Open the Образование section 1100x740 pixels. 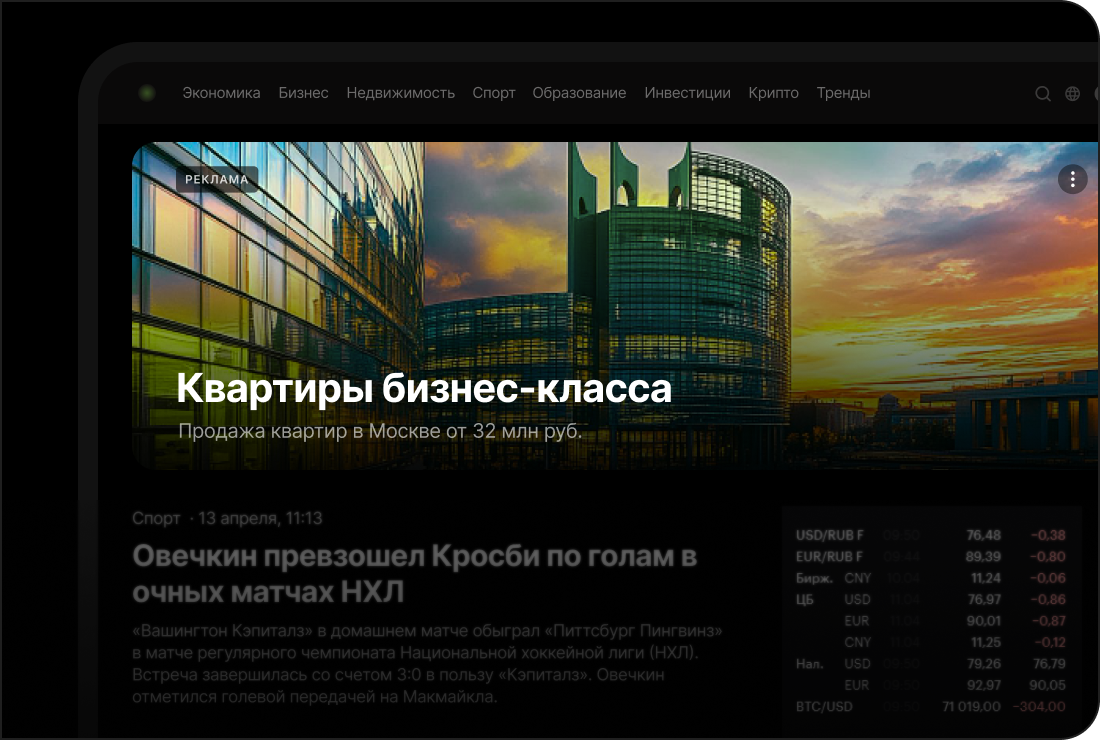pos(579,93)
